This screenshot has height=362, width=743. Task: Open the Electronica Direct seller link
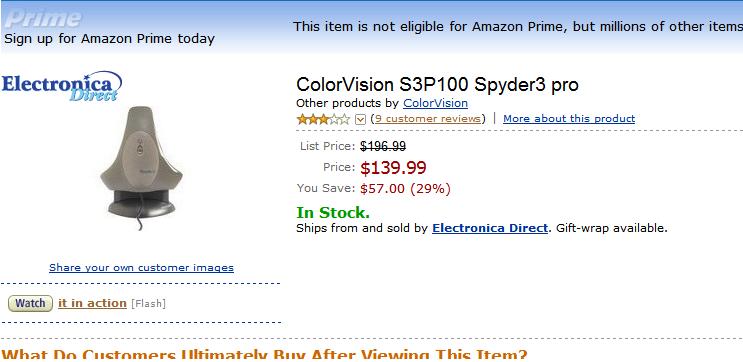[490, 228]
